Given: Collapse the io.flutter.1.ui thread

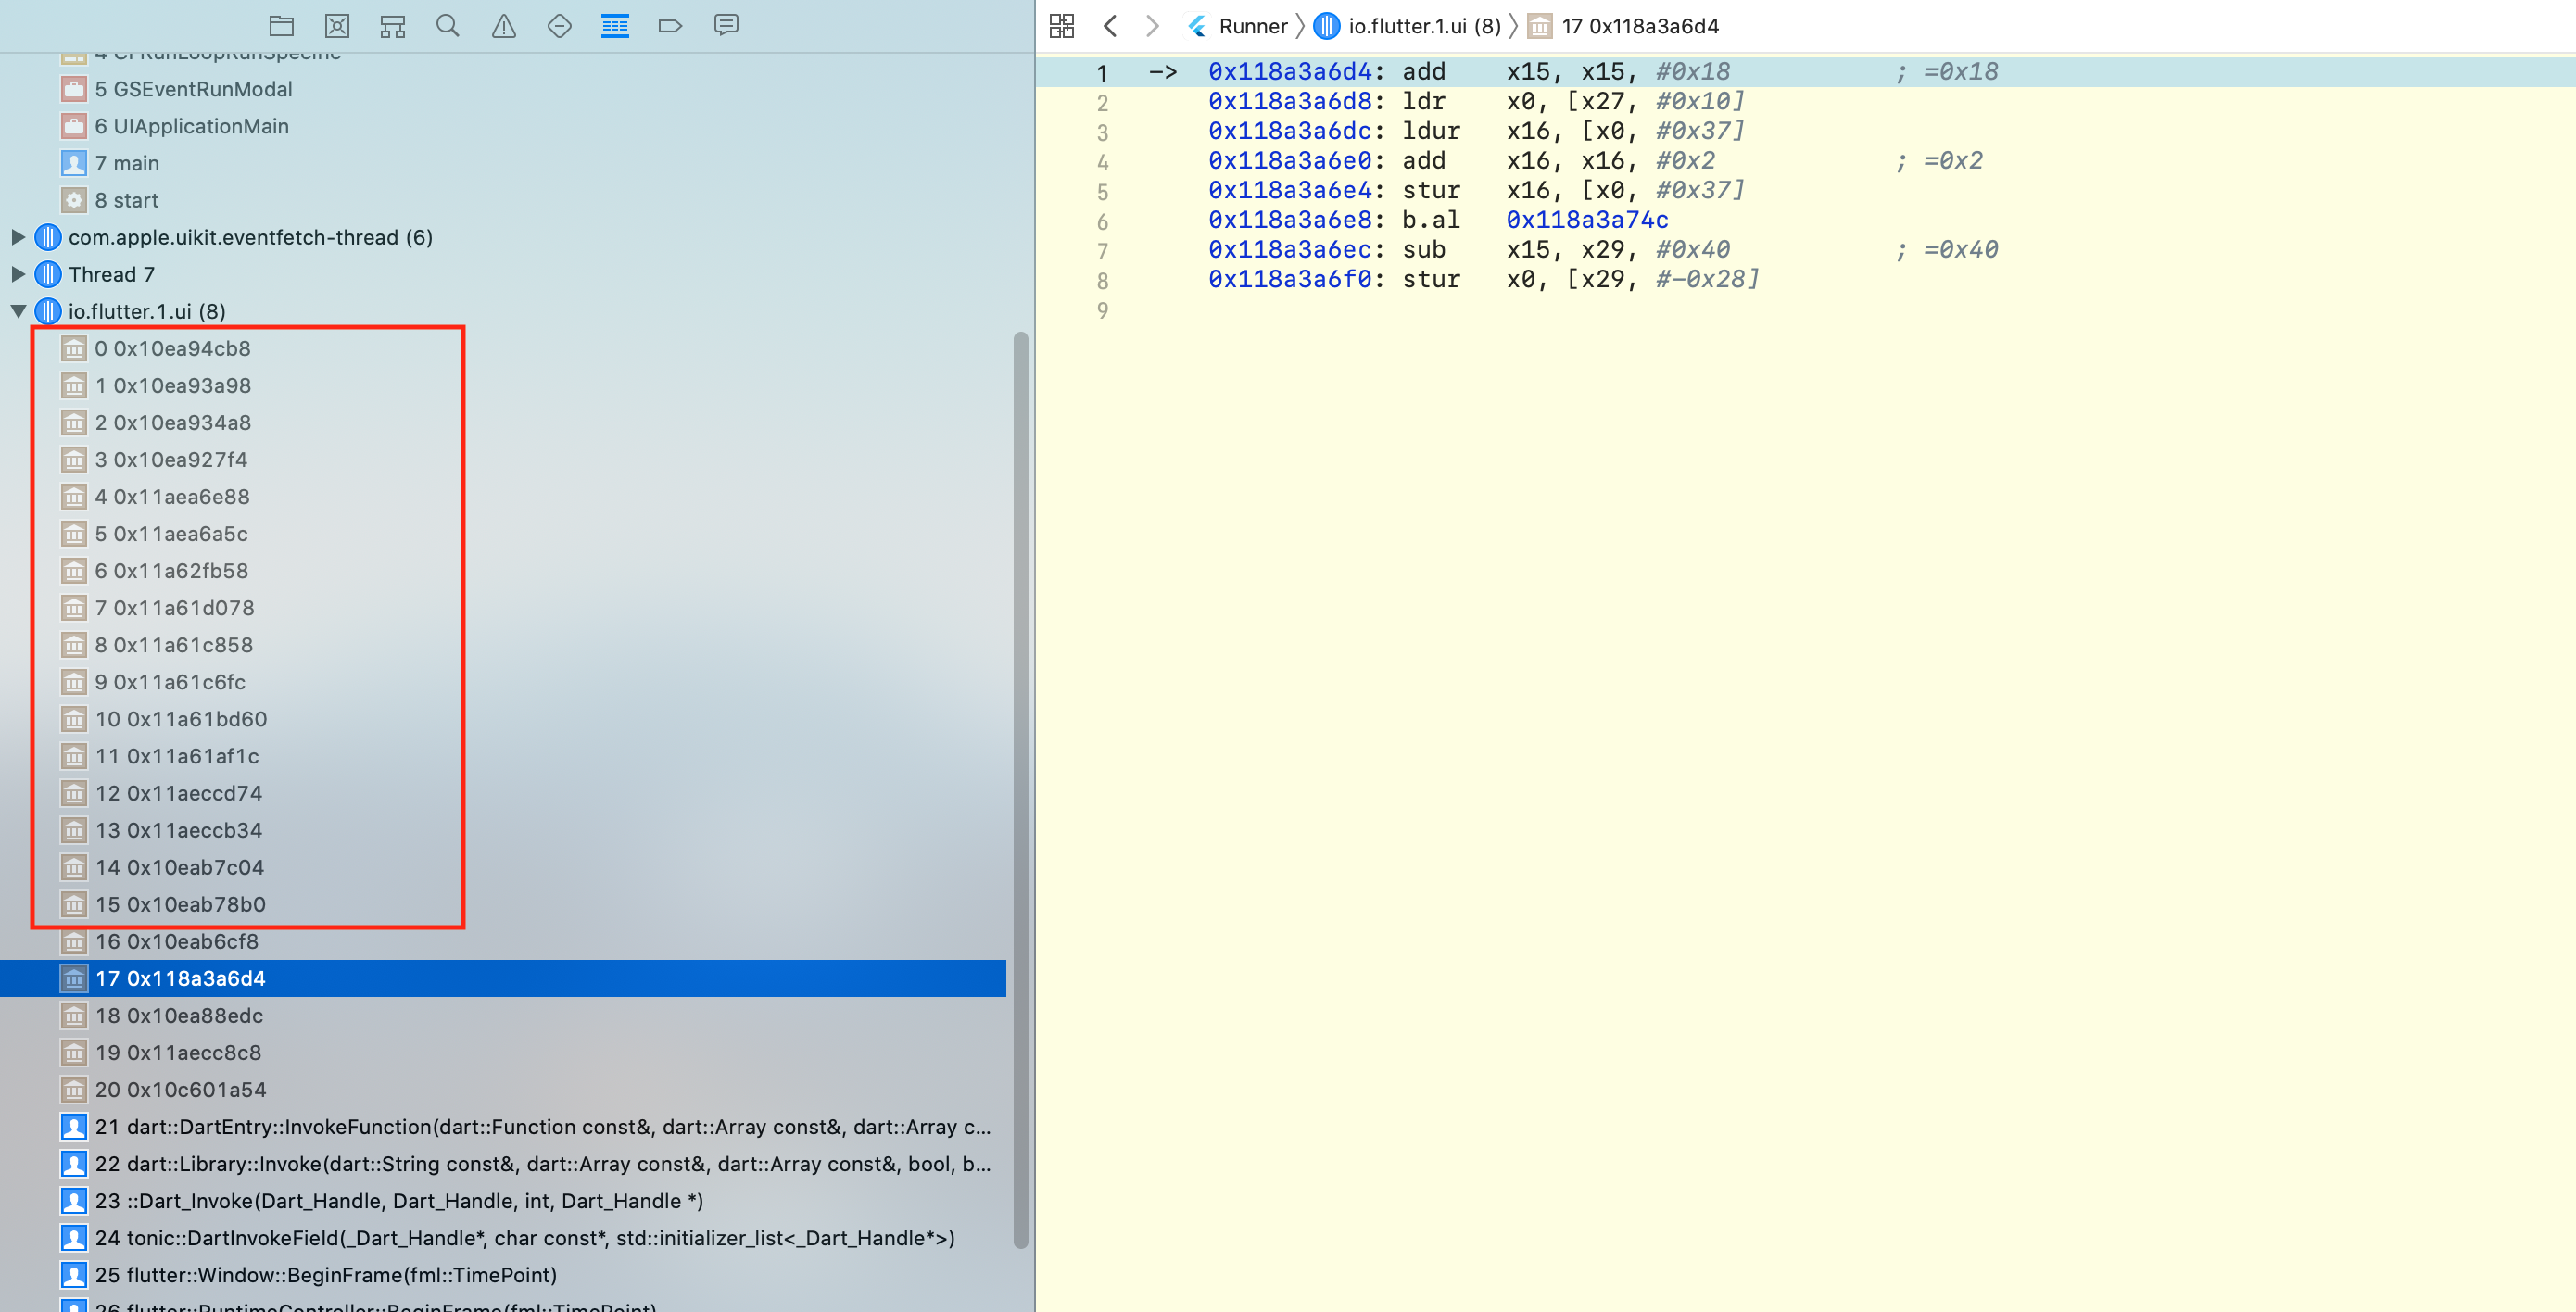Looking at the screenshot, I should pyautogui.click(x=18, y=311).
